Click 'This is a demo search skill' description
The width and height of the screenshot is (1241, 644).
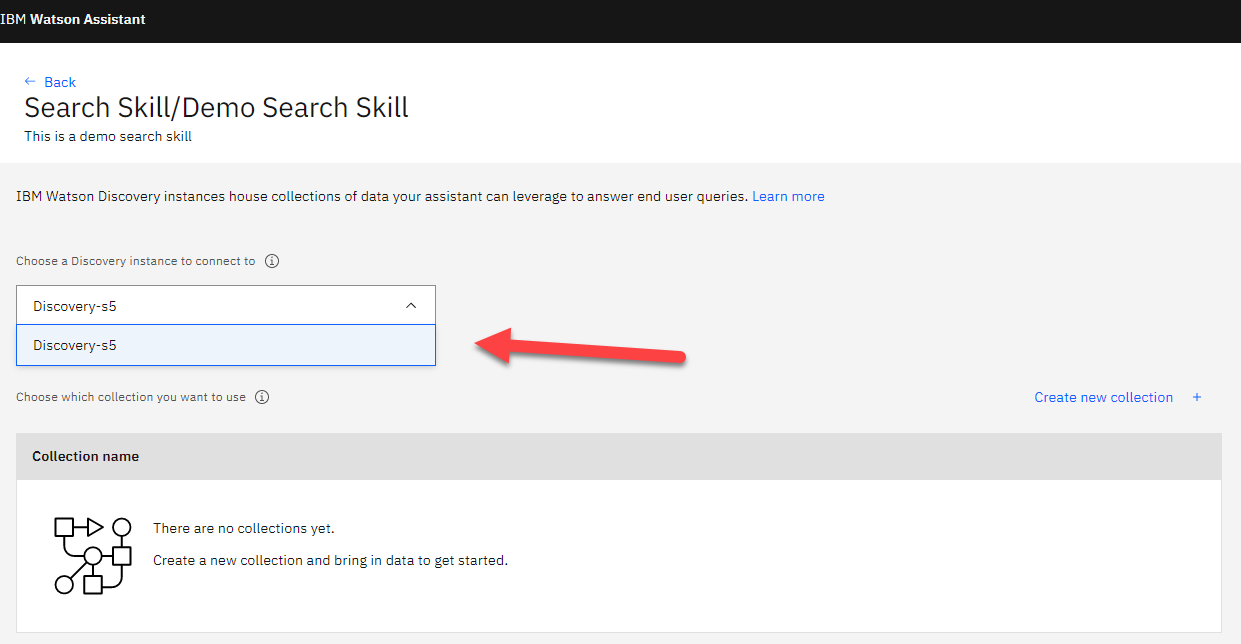108,136
